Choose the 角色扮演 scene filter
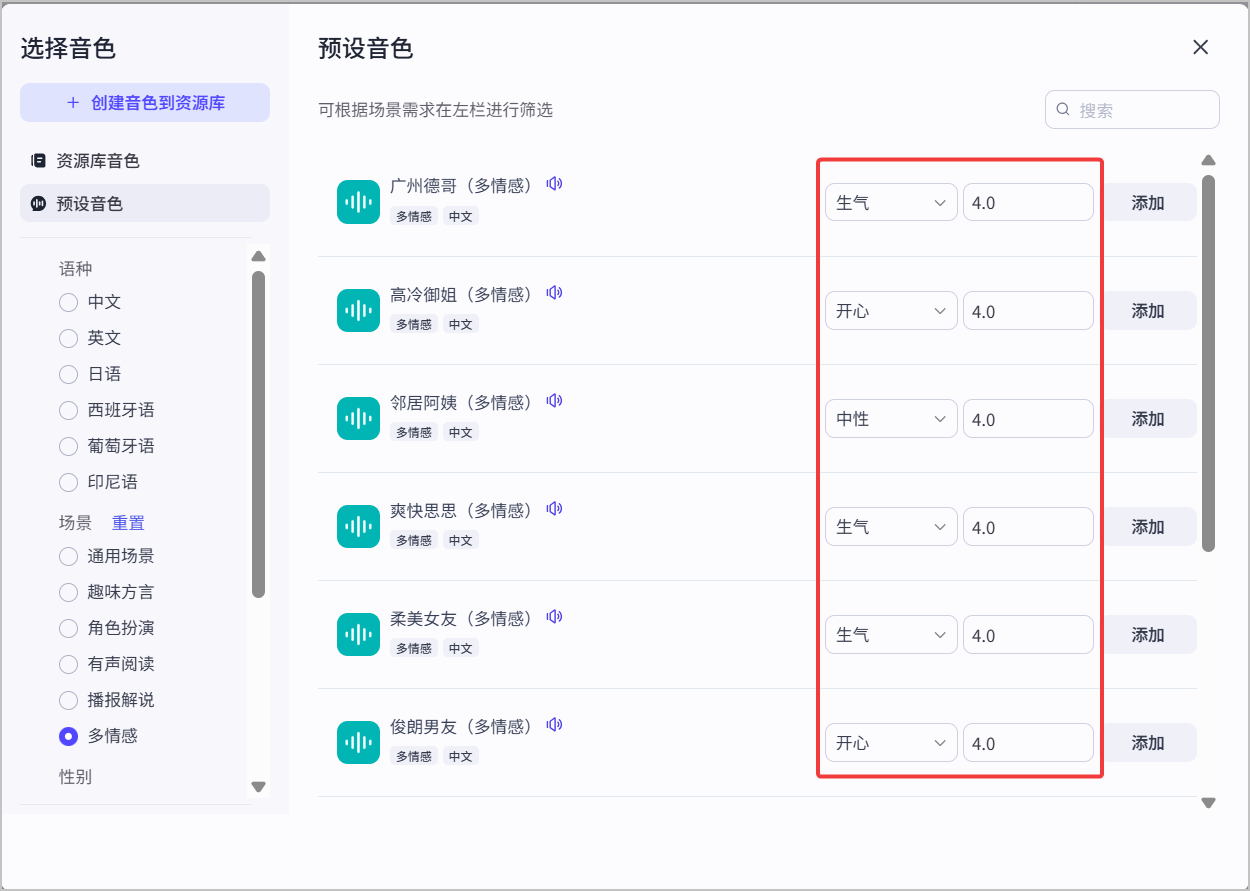The width and height of the screenshot is (1250, 891). pos(68,628)
